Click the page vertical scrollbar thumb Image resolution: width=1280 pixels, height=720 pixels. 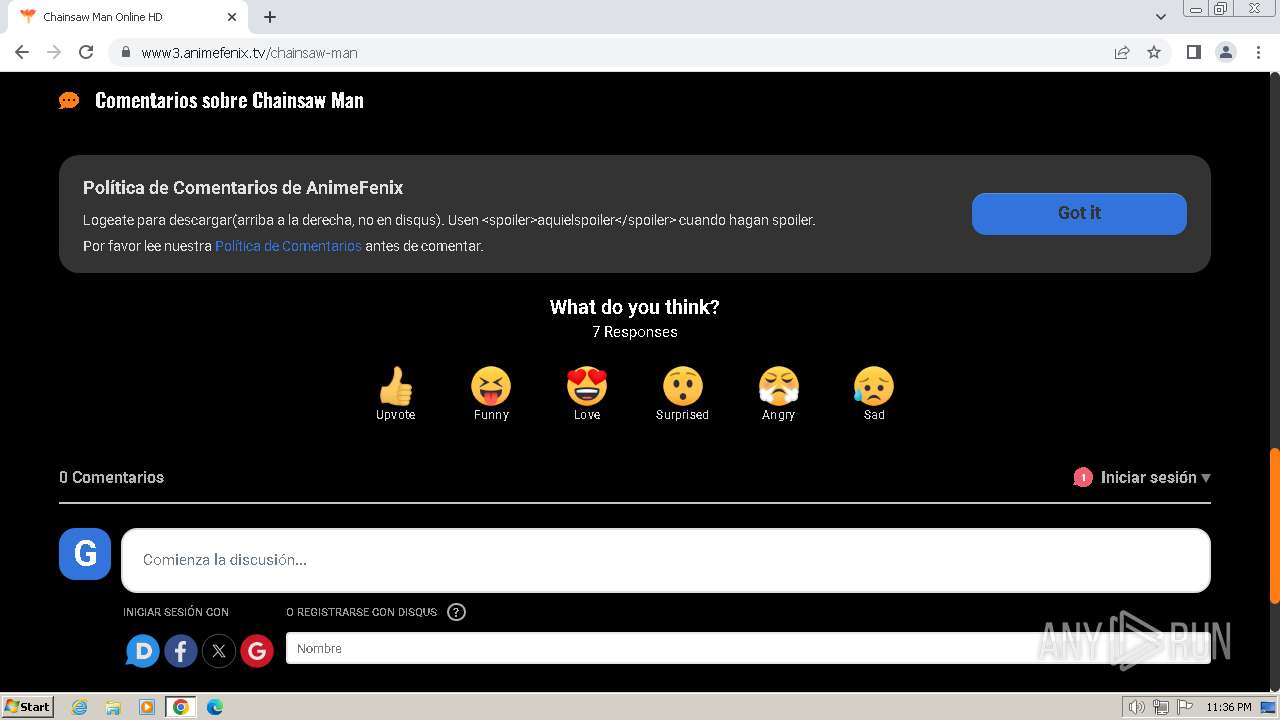click(1274, 526)
